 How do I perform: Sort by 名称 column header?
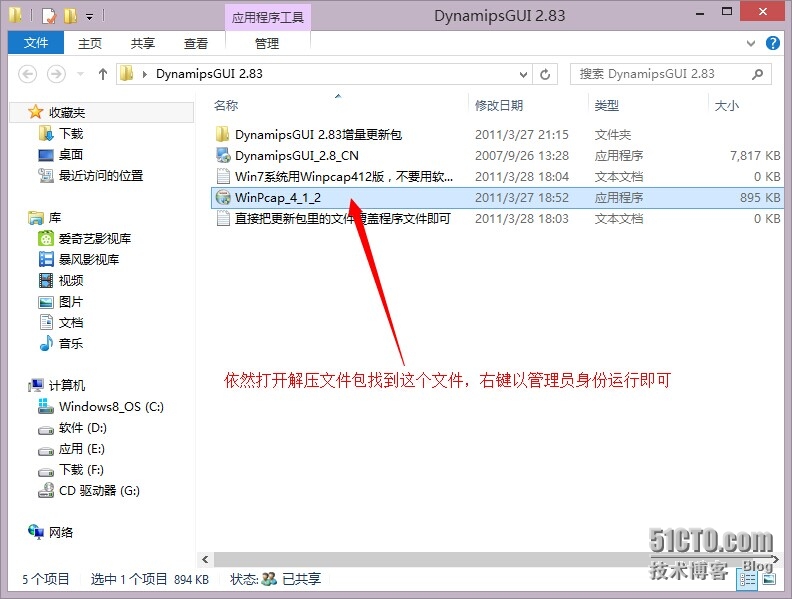pos(226,106)
